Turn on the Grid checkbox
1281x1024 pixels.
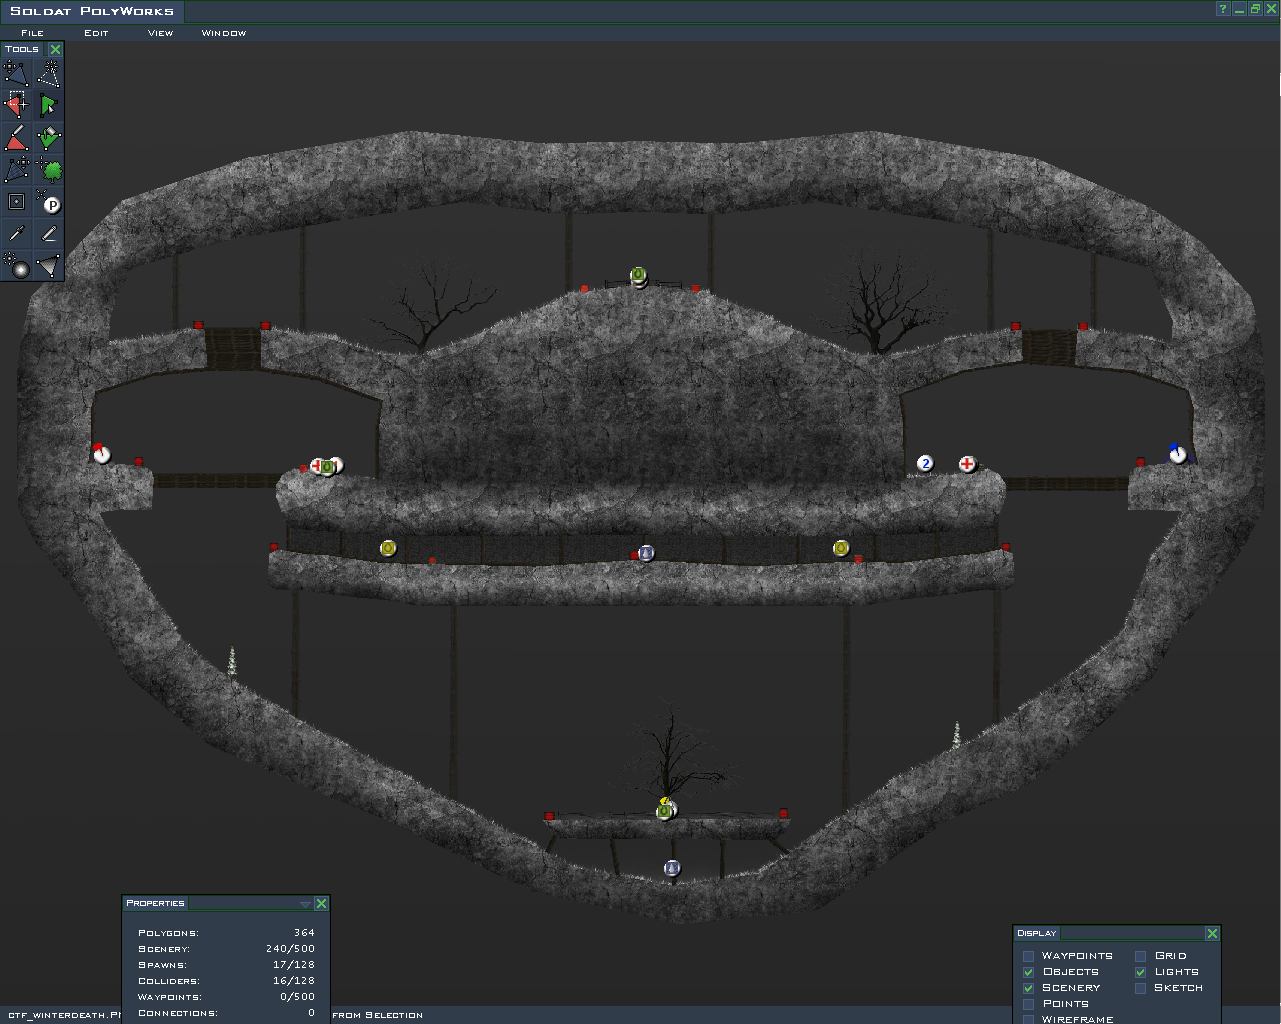click(1140, 956)
